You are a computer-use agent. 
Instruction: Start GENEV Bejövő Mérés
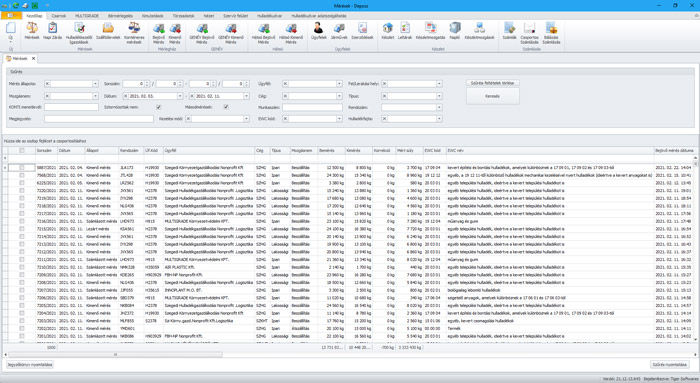click(x=202, y=33)
